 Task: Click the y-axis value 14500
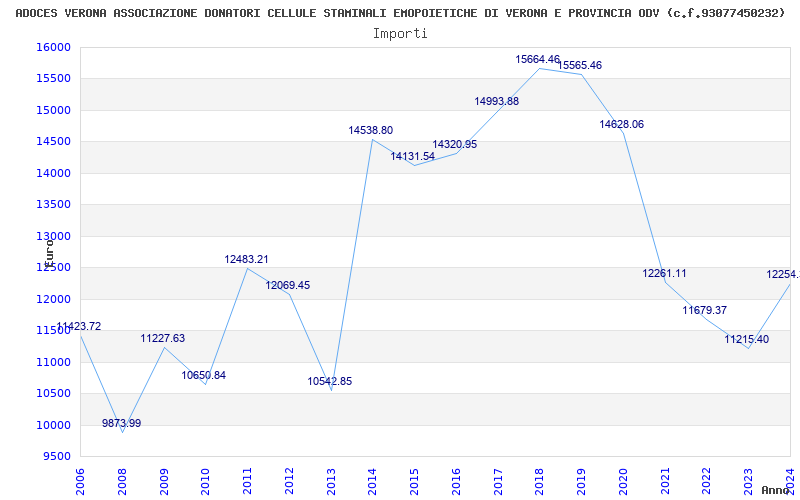click(x=53, y=142)
